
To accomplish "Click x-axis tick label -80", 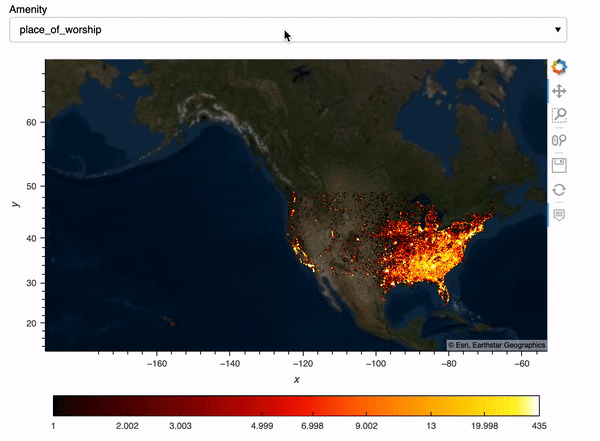I will pos(449,364).
